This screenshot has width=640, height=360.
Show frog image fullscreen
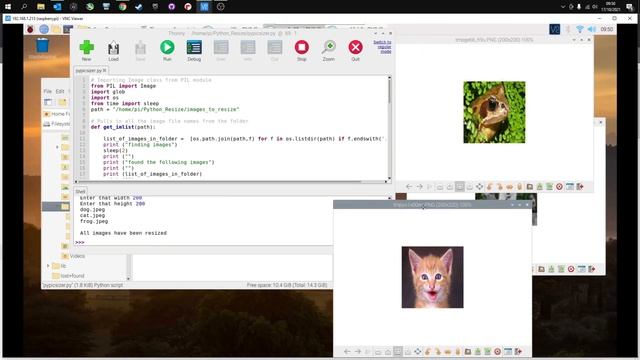479,187
